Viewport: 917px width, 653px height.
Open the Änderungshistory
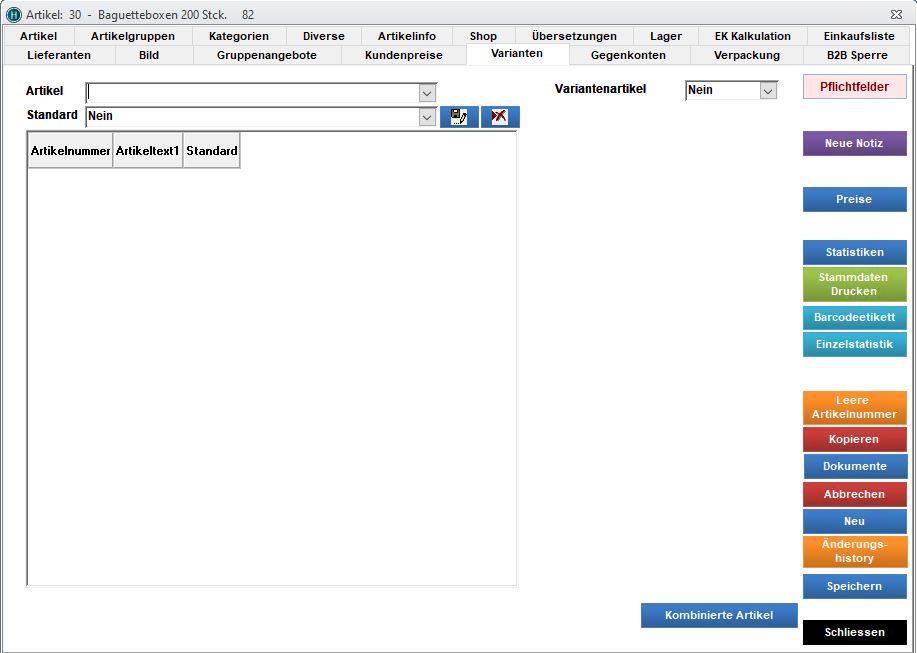(854, 551)
